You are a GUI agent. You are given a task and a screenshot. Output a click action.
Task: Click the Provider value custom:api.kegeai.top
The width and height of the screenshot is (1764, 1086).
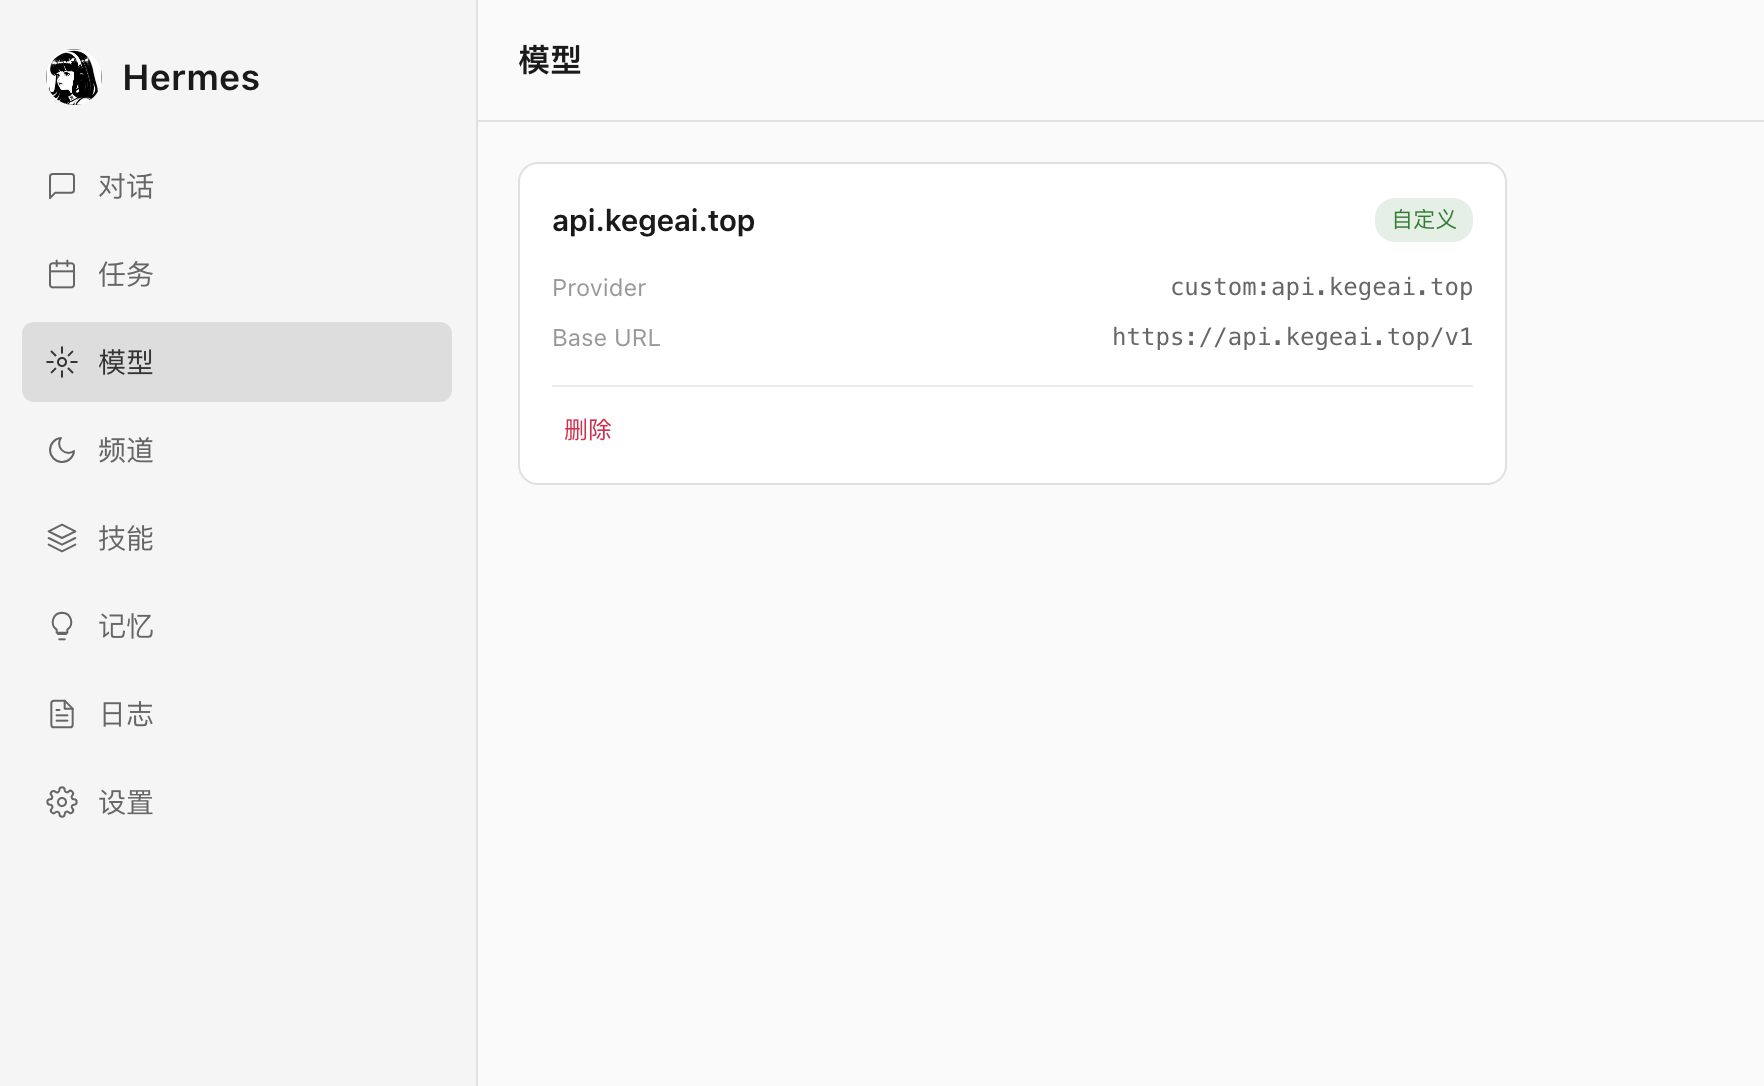(1321, 287)
